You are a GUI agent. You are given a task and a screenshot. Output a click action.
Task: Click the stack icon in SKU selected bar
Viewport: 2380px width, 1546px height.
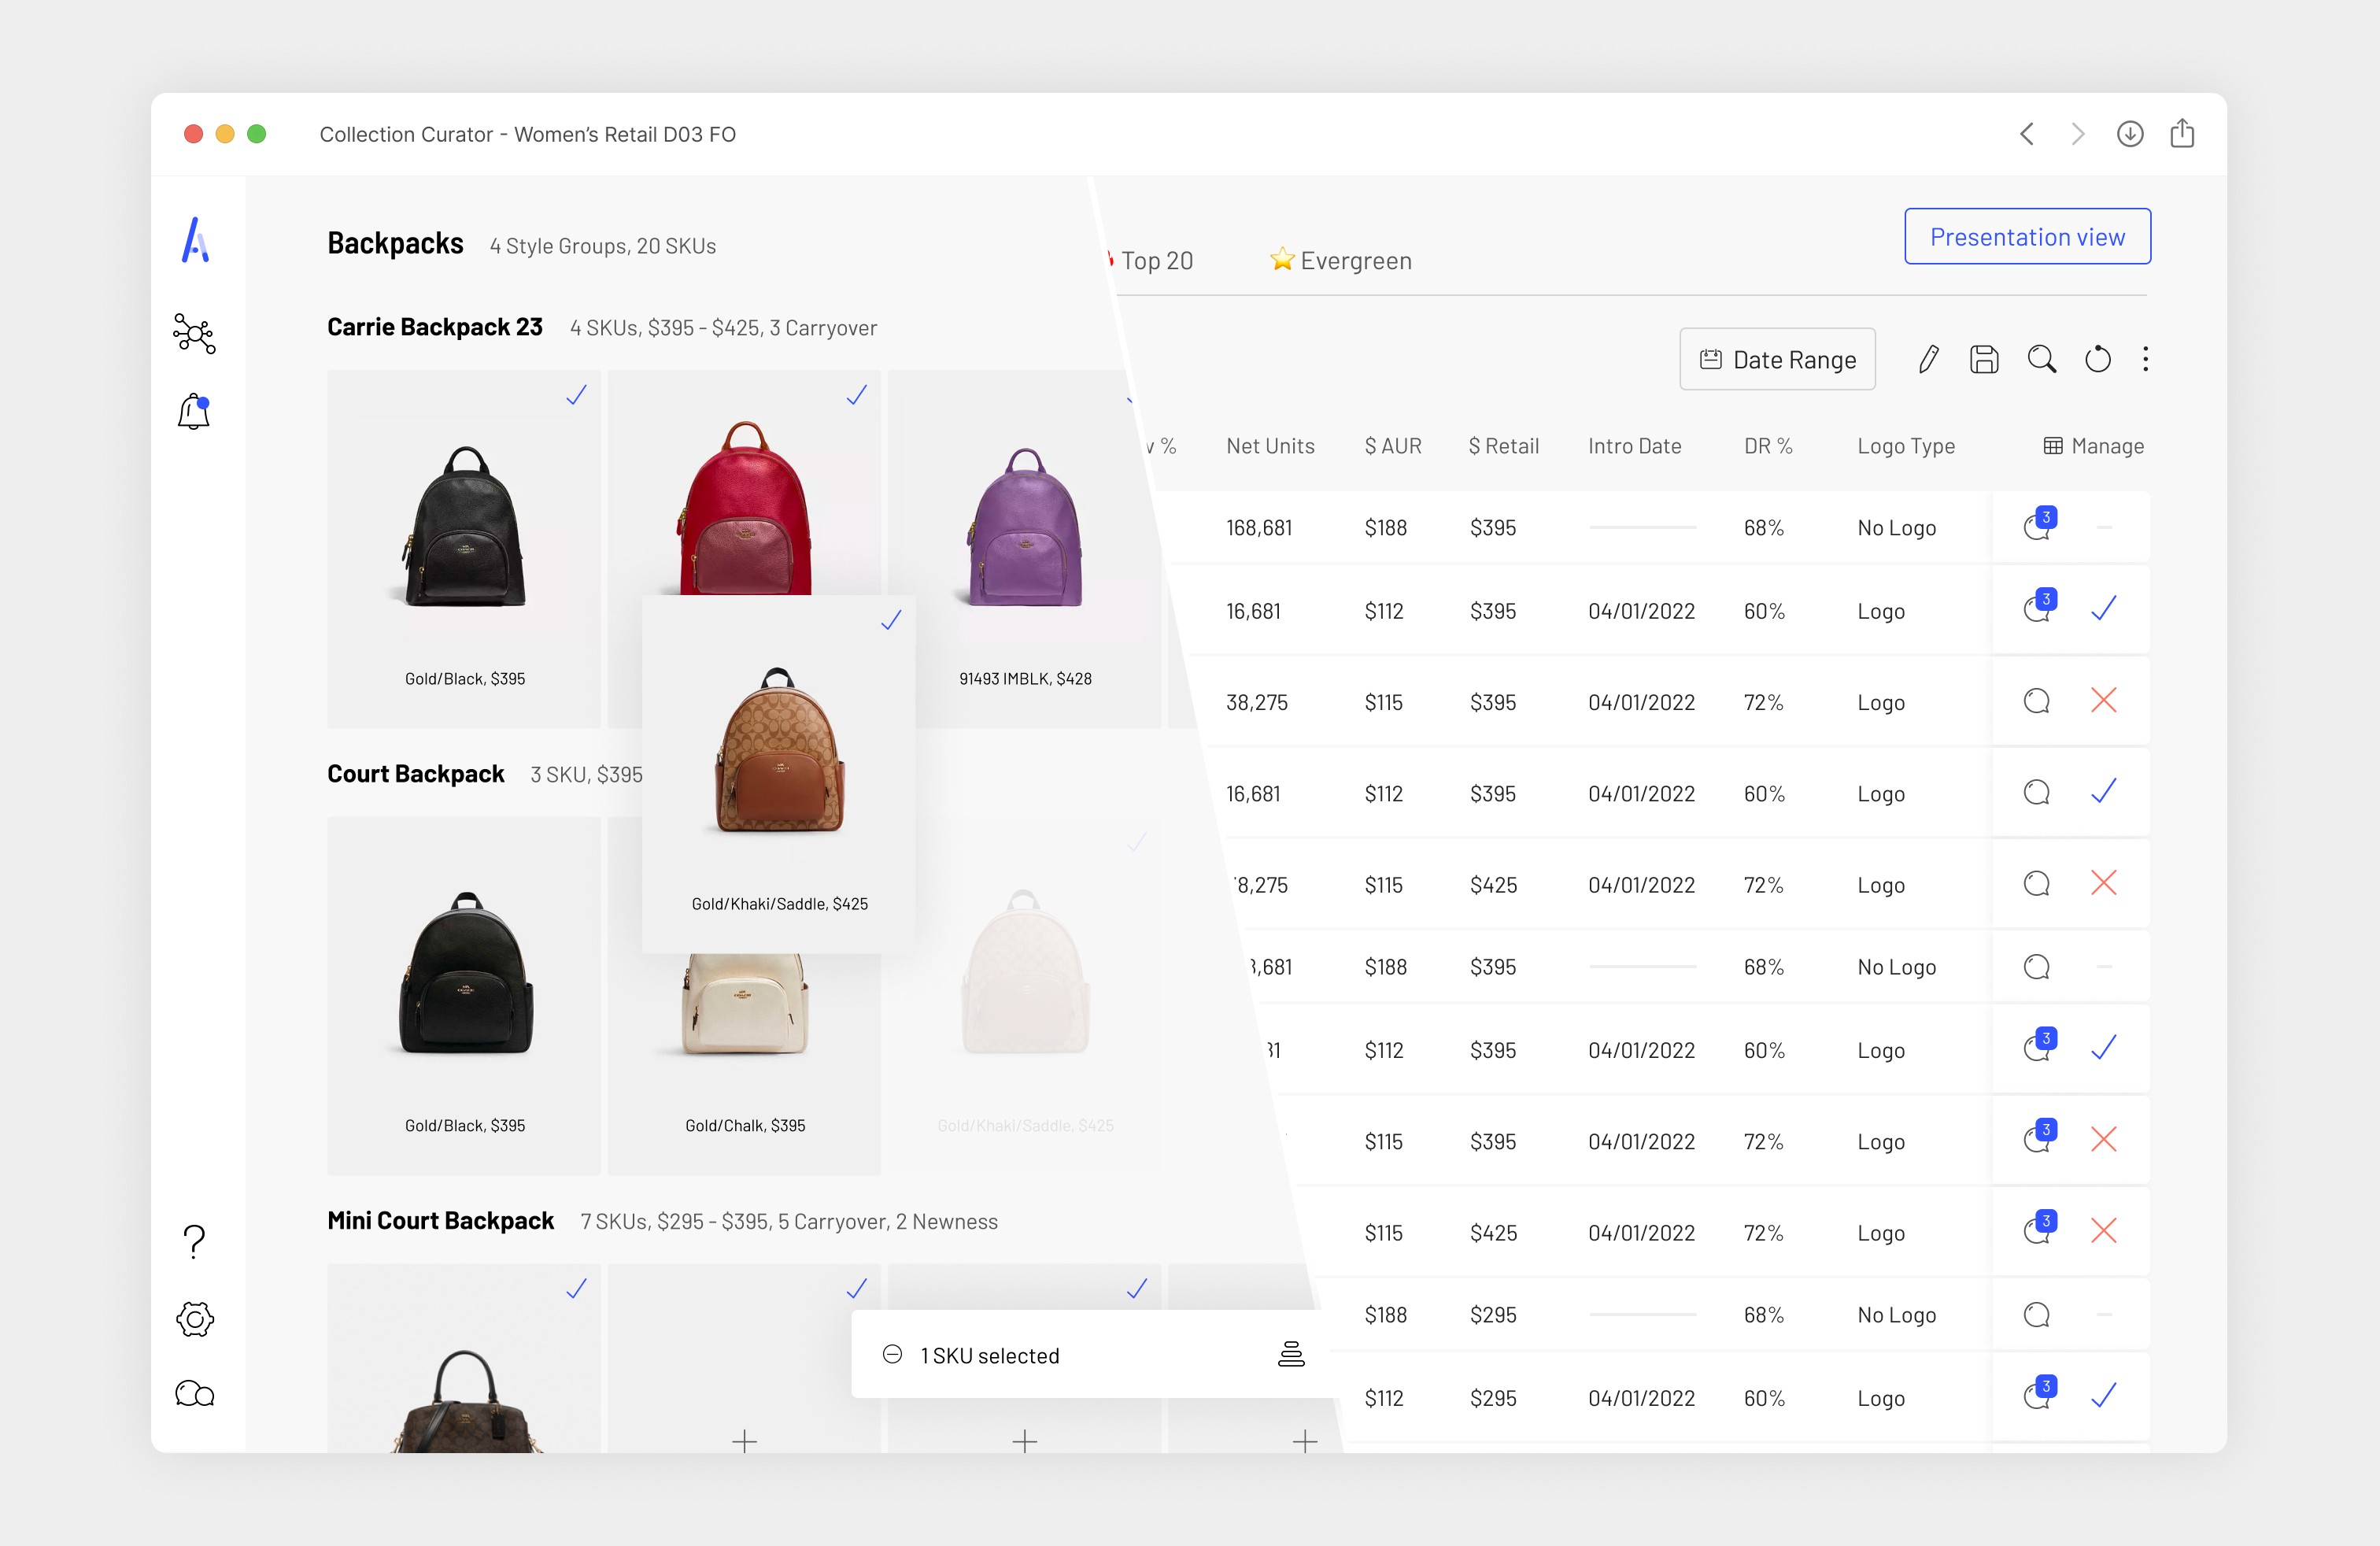click(x=1292, y=1354)
